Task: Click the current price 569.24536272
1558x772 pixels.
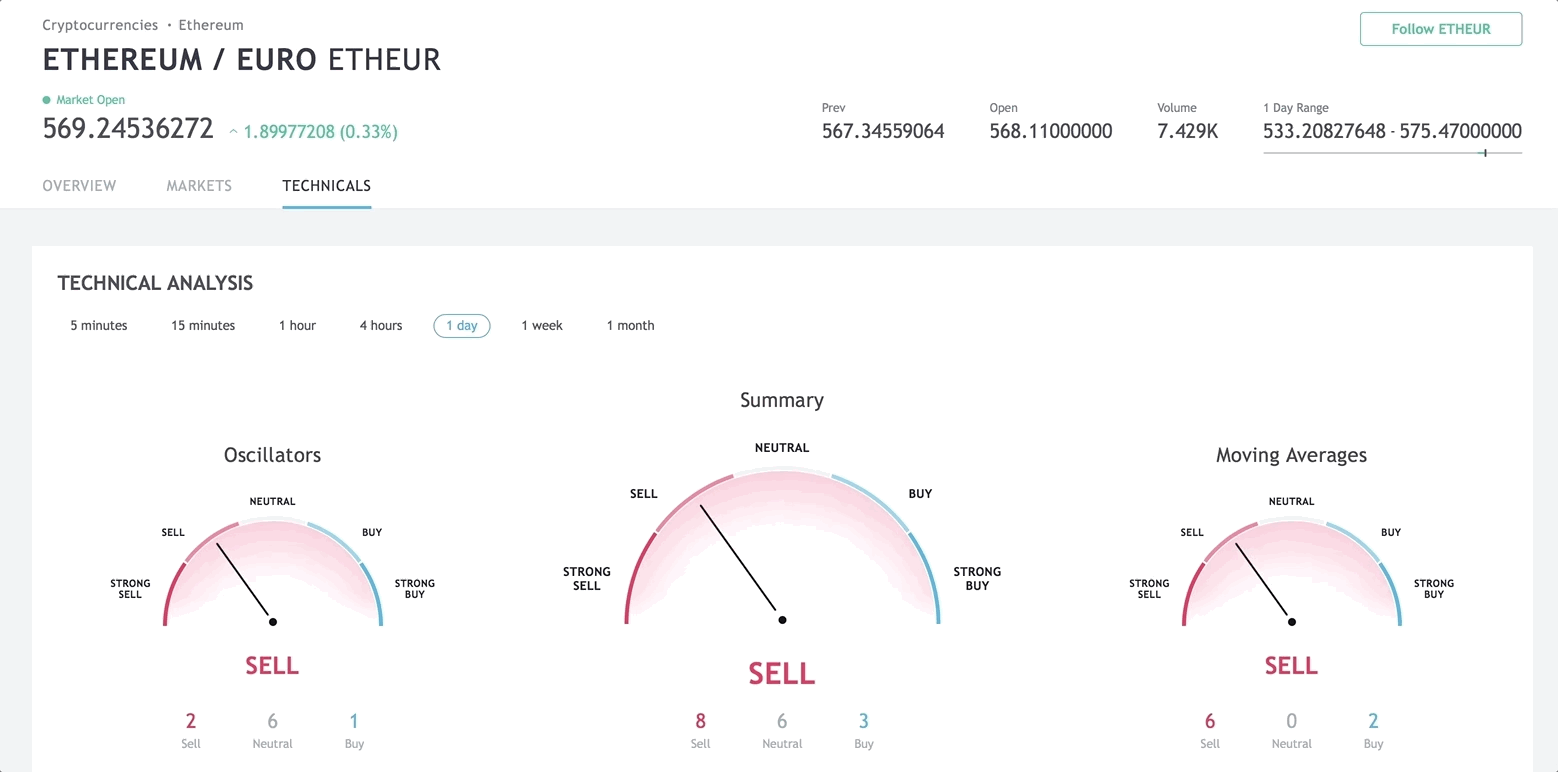Action: pyautogui.click(x=128, y=129)
